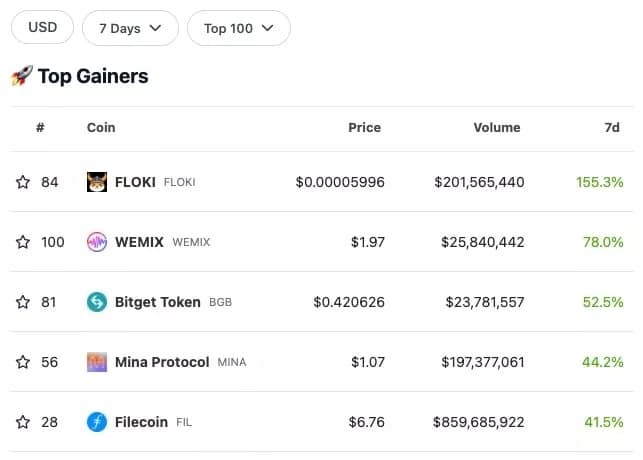Viewport: 643px width, 460px height.
Task: Add Bitget Token to favorites via star
Action: point(23,302)
